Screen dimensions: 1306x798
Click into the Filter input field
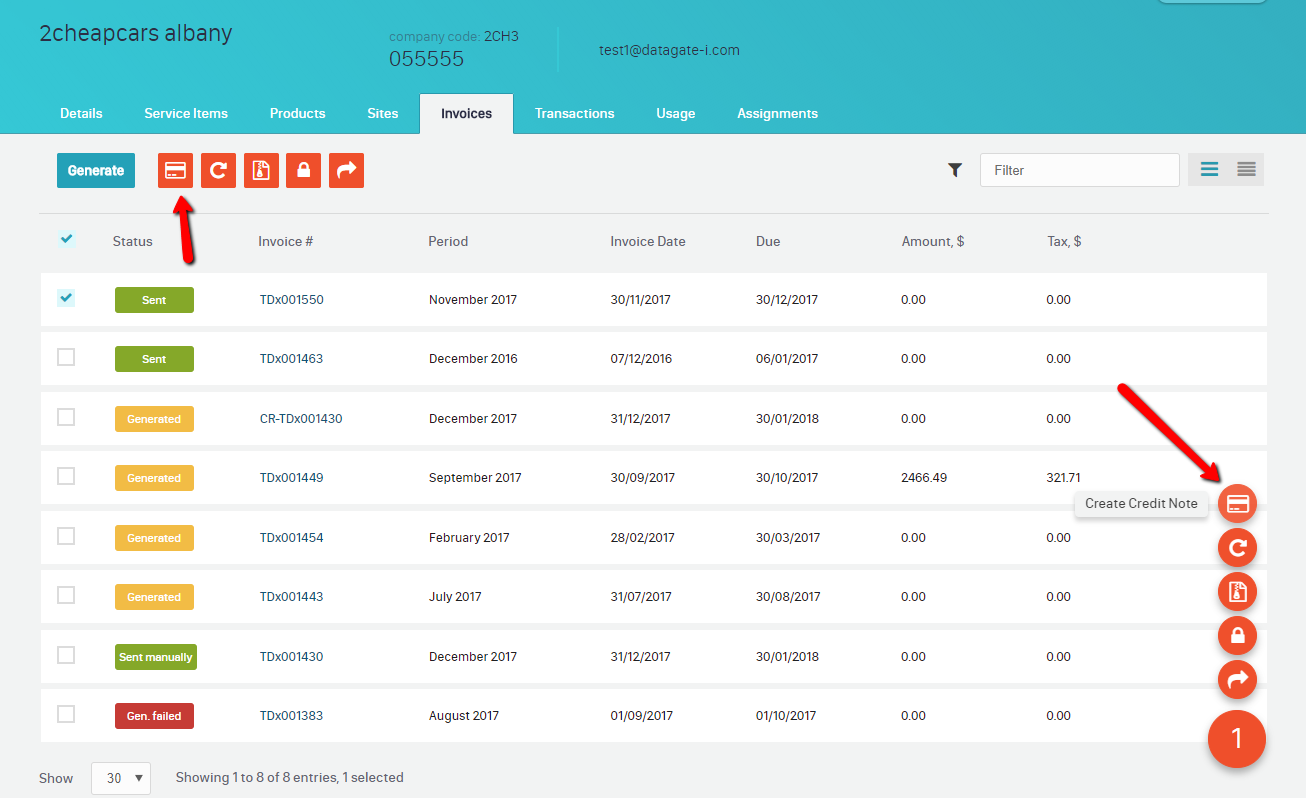[x=1079, y=170]
